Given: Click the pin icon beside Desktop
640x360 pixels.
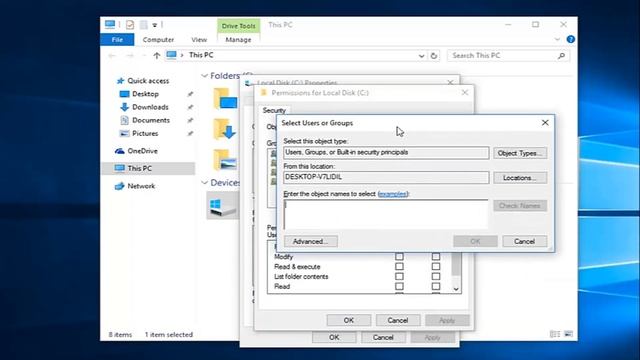Looking at the screenshot, I should coord(190,94).
